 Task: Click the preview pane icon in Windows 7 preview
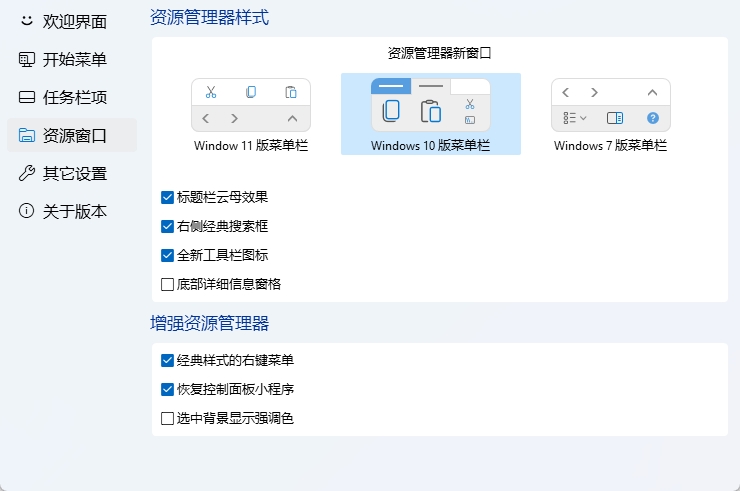tap(615, 118)
